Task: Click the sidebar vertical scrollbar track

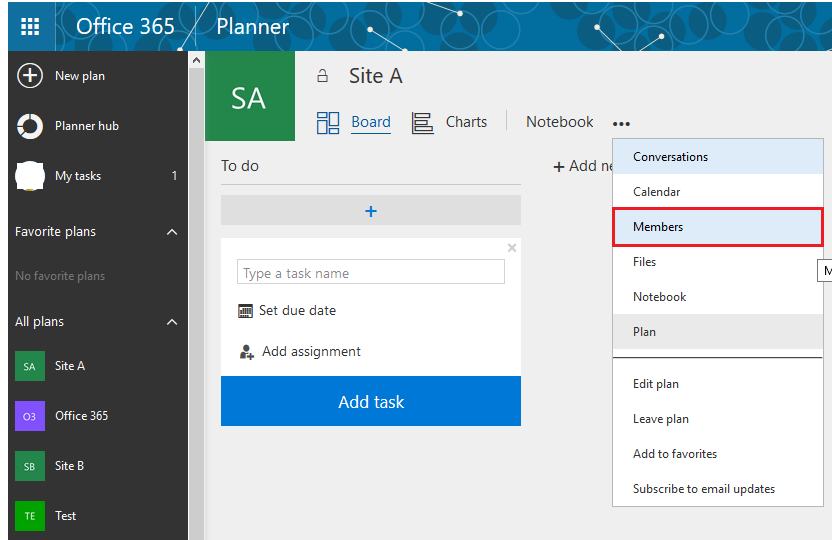Action: [197, 302]
